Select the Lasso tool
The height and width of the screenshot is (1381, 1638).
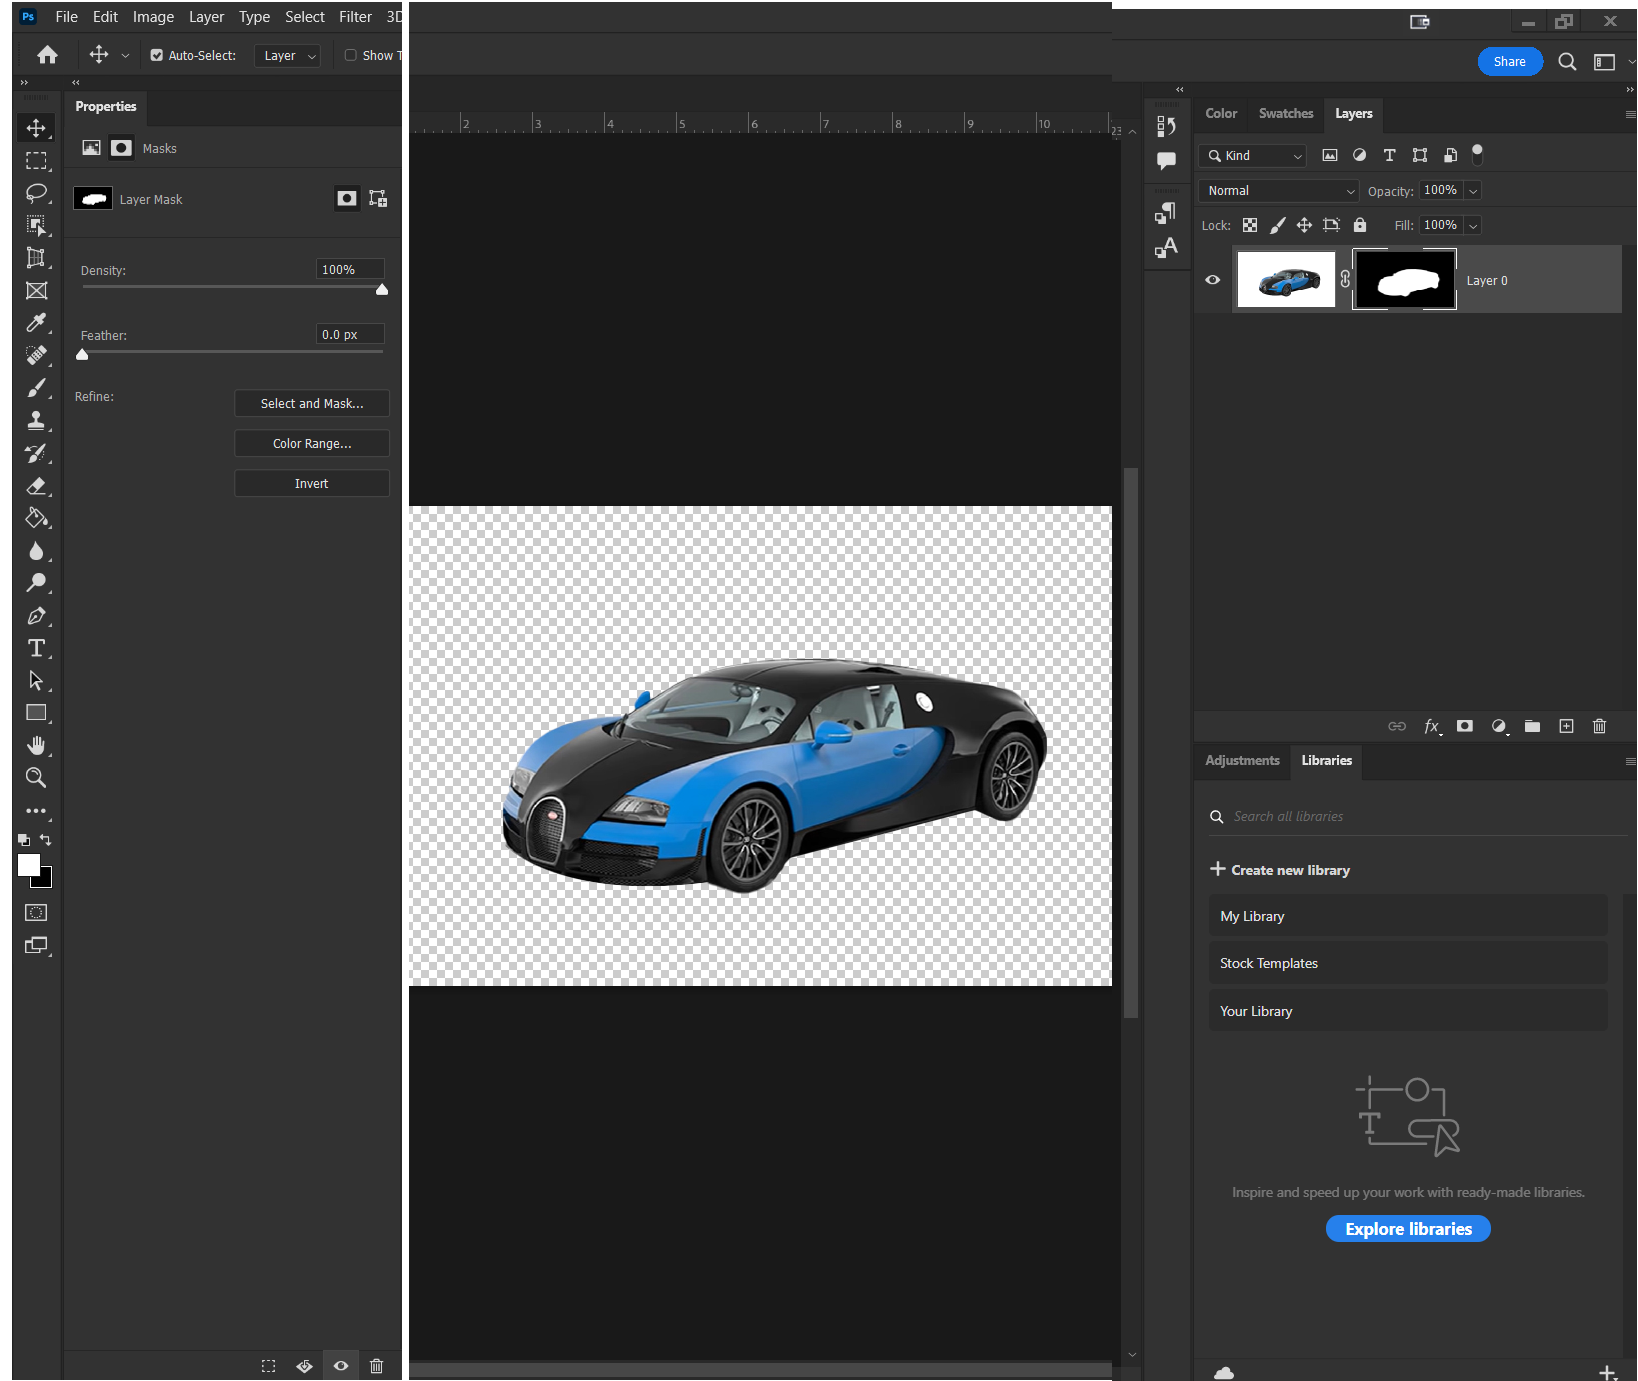coord(37,193)
